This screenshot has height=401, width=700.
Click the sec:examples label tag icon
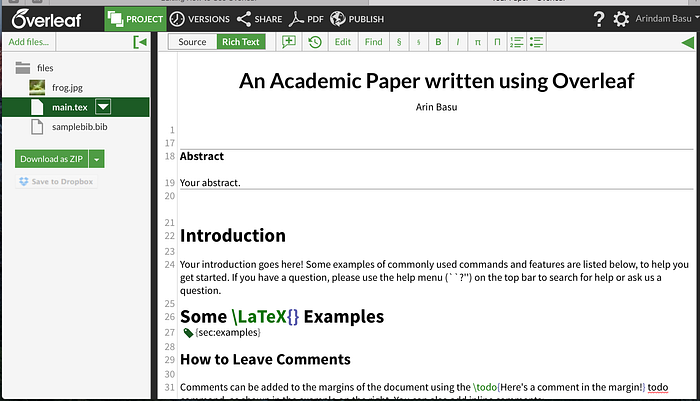pyautogui.click(x=188, y=333)
